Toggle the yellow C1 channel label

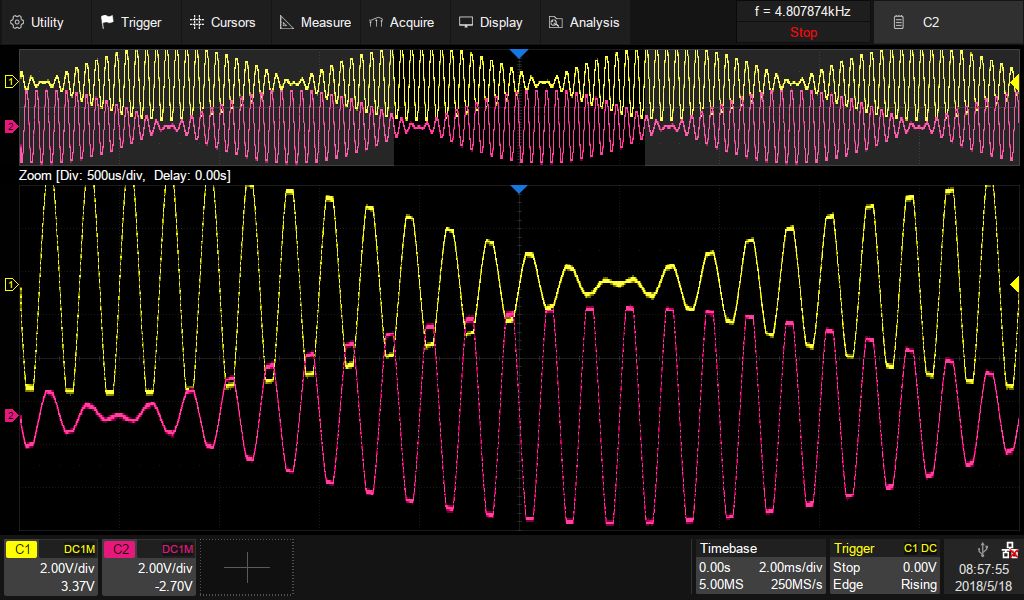[23, 549]
